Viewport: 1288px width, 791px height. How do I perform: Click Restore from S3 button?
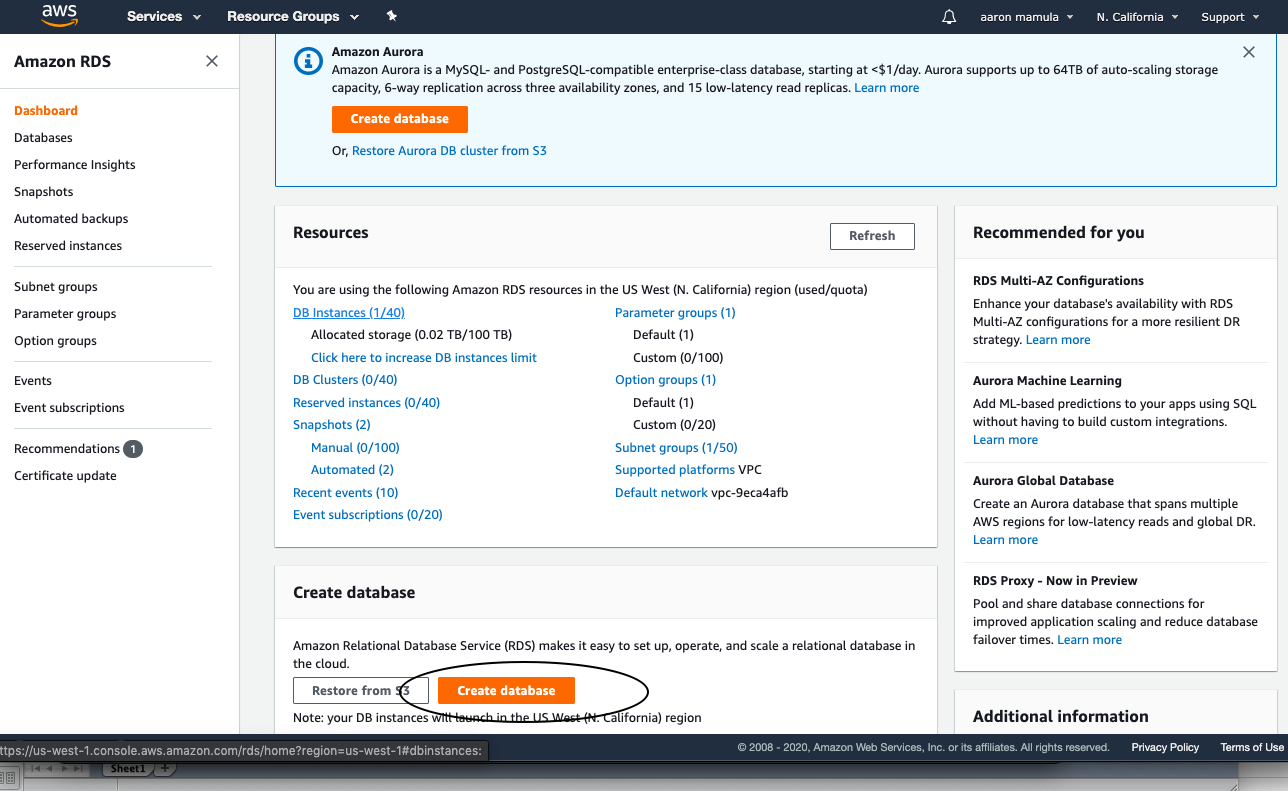tap(361, 691)
